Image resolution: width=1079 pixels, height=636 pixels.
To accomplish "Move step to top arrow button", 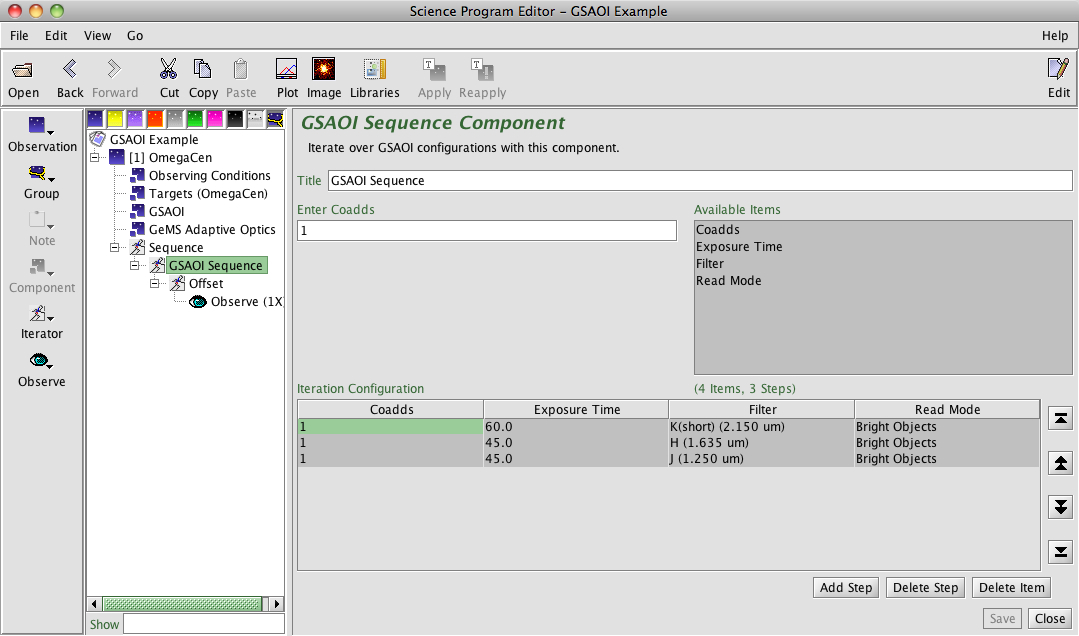I will coord(1060,418).
